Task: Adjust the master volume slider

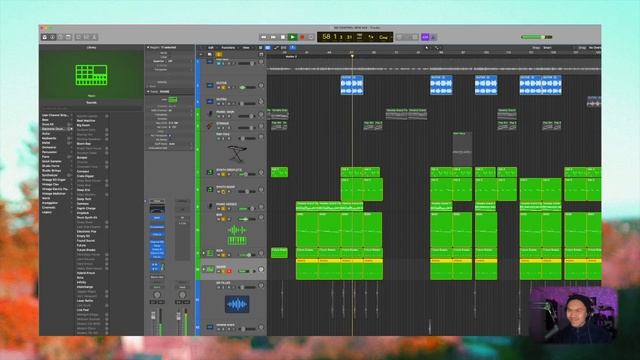Action: point(536,37)
